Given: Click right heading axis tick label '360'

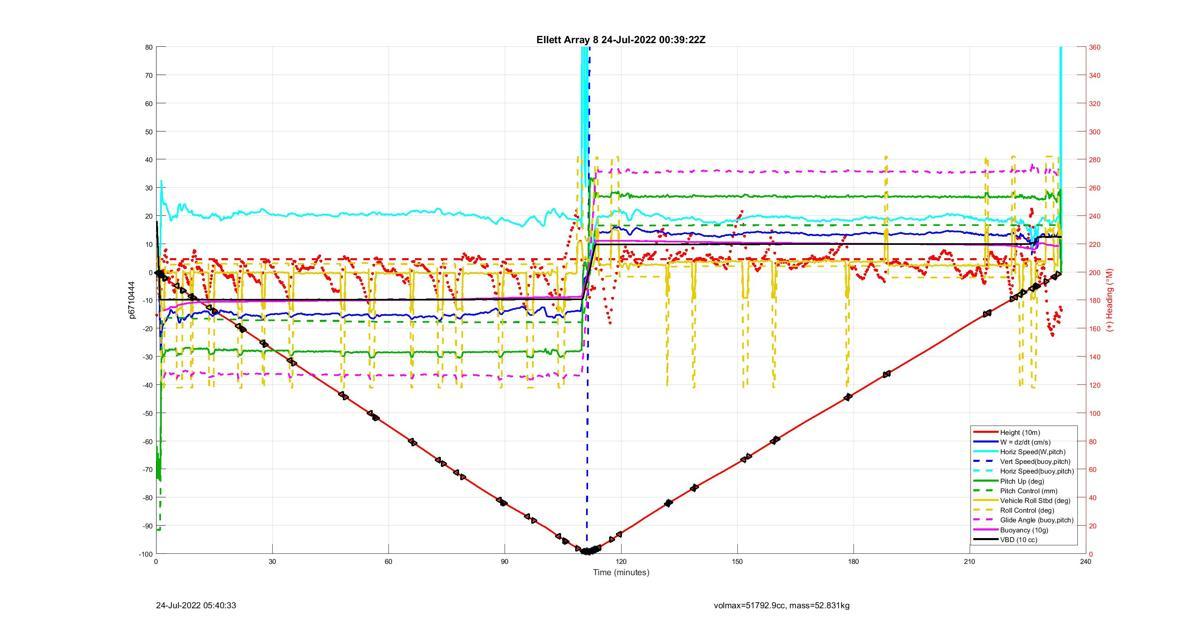Looking at the screenshot, I should click(x=1095, y=47).
